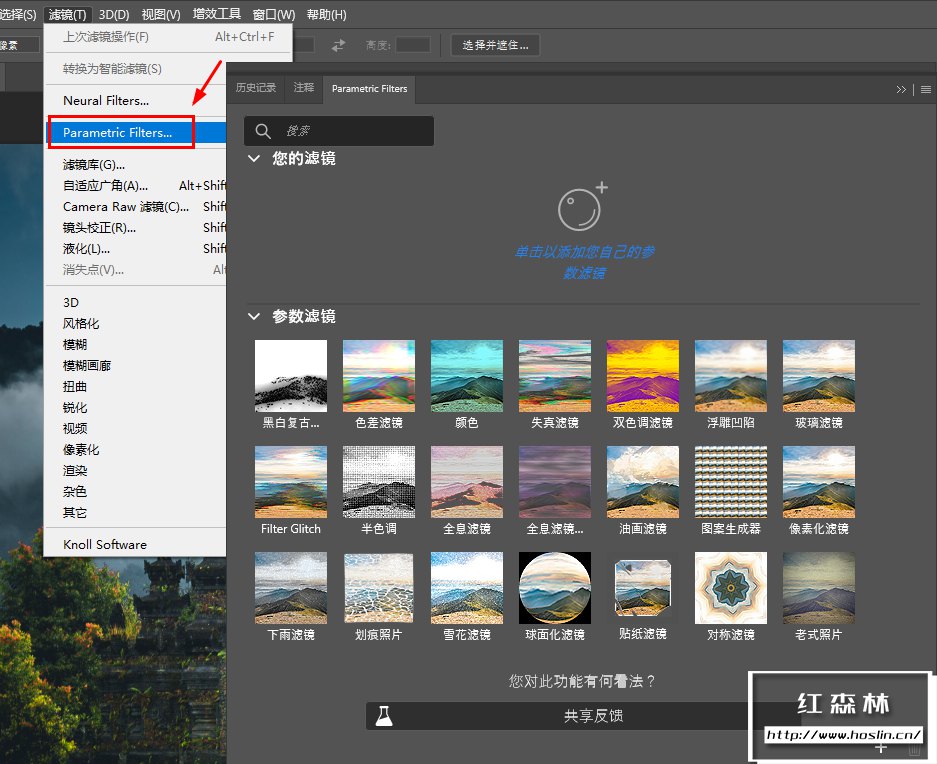Choose Parametric Filters... from the menu
The width and height of the screenshot is (937, 764).
pos(136,133)
